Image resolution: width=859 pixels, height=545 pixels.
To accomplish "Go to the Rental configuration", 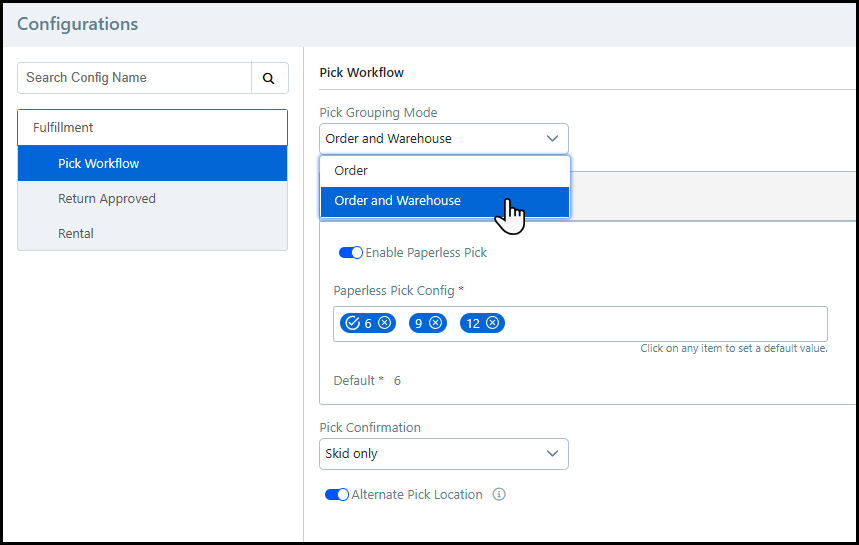I will pos(152,233).
